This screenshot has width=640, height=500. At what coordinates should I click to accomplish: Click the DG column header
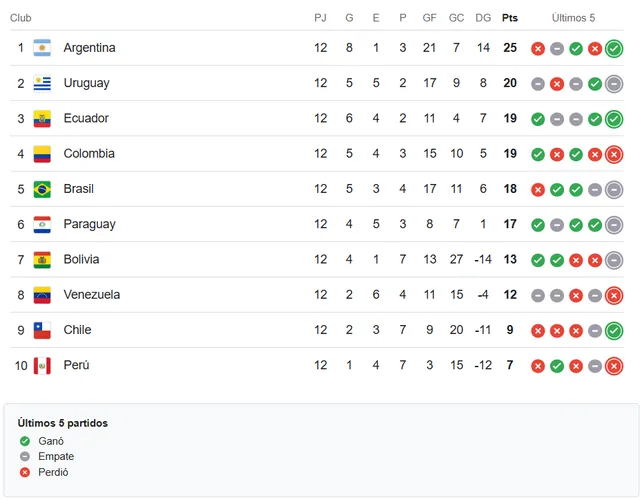(483, 18)
